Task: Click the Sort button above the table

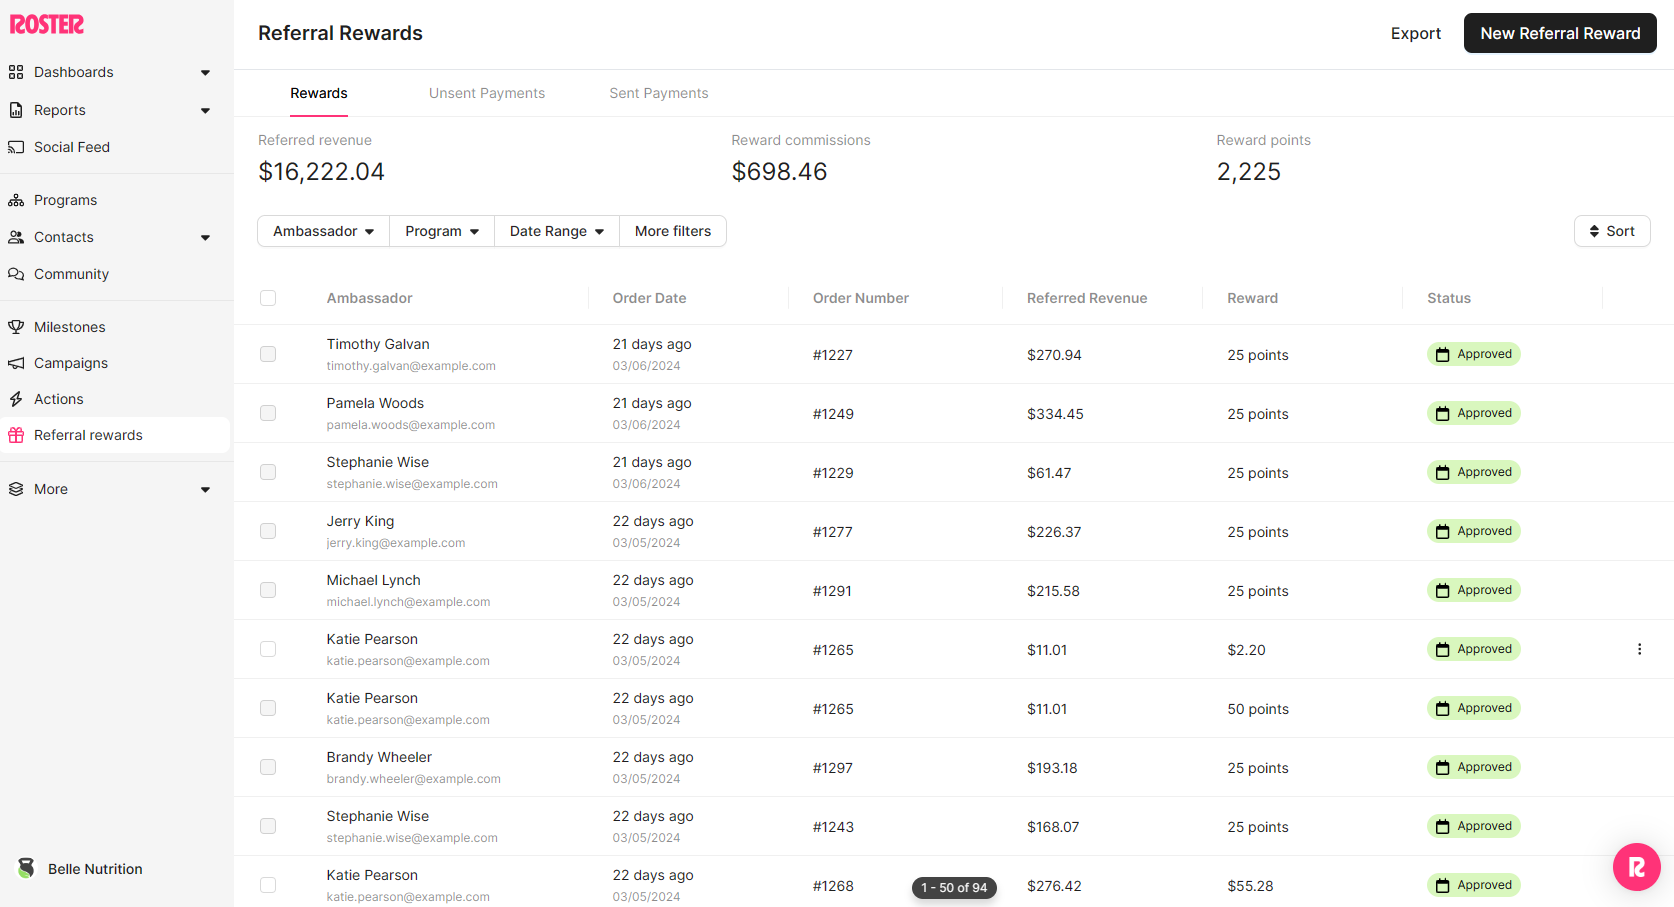Action: 1611,231
